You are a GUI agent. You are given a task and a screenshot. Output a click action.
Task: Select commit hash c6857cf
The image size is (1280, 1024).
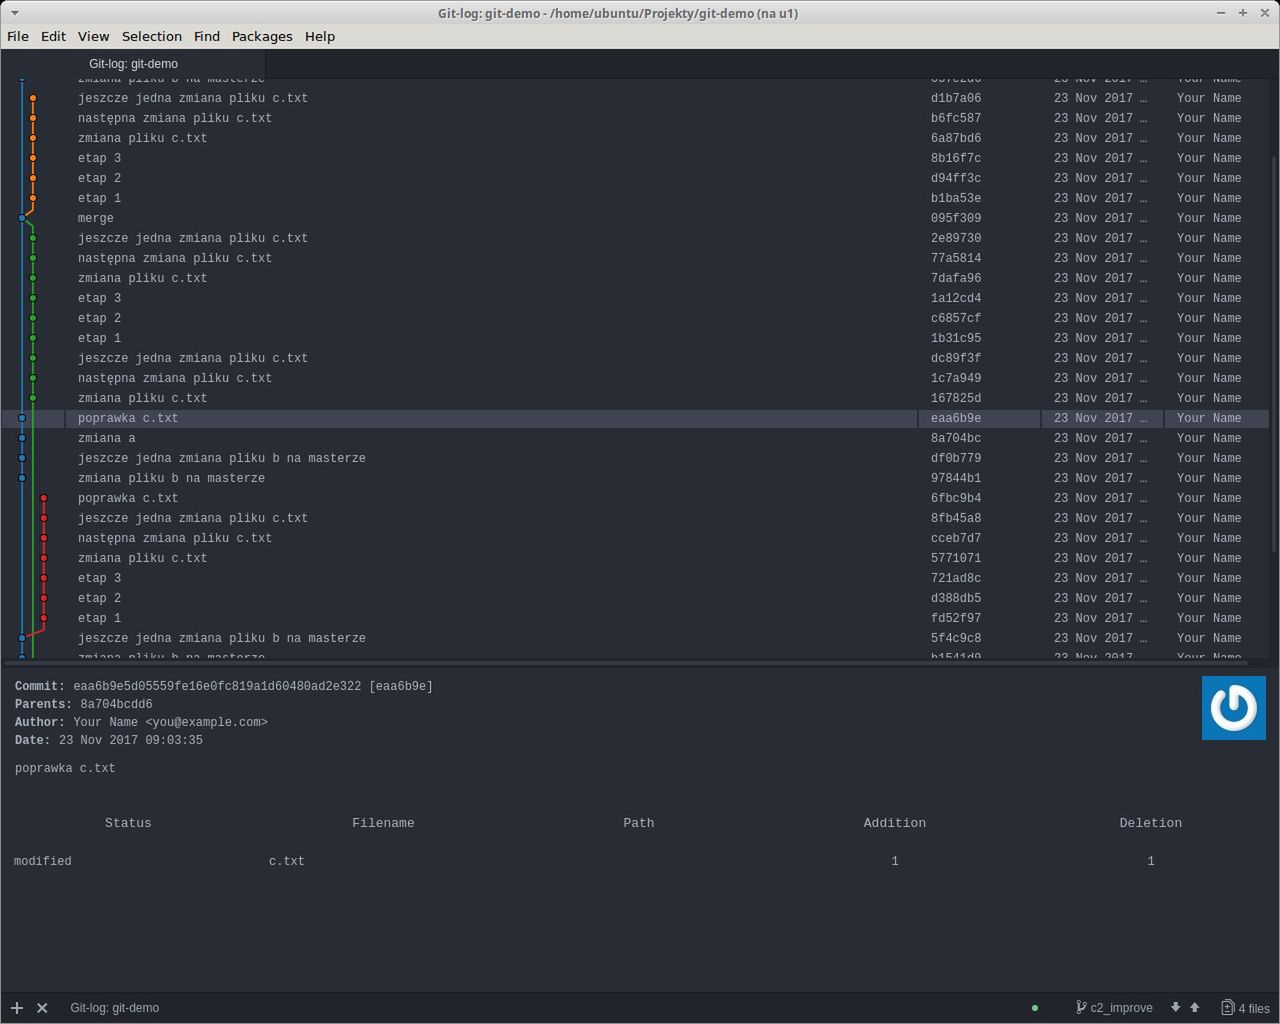click(x=956, y=318)
